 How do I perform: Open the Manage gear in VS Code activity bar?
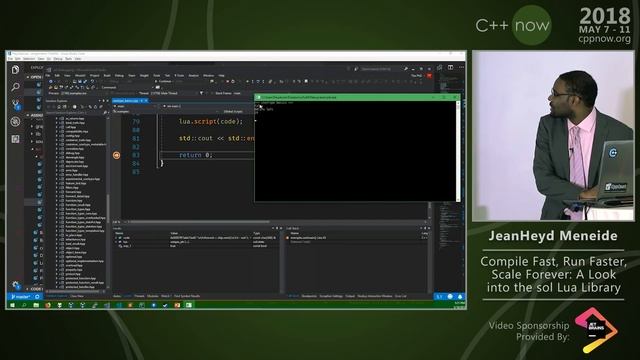[16, 284]
